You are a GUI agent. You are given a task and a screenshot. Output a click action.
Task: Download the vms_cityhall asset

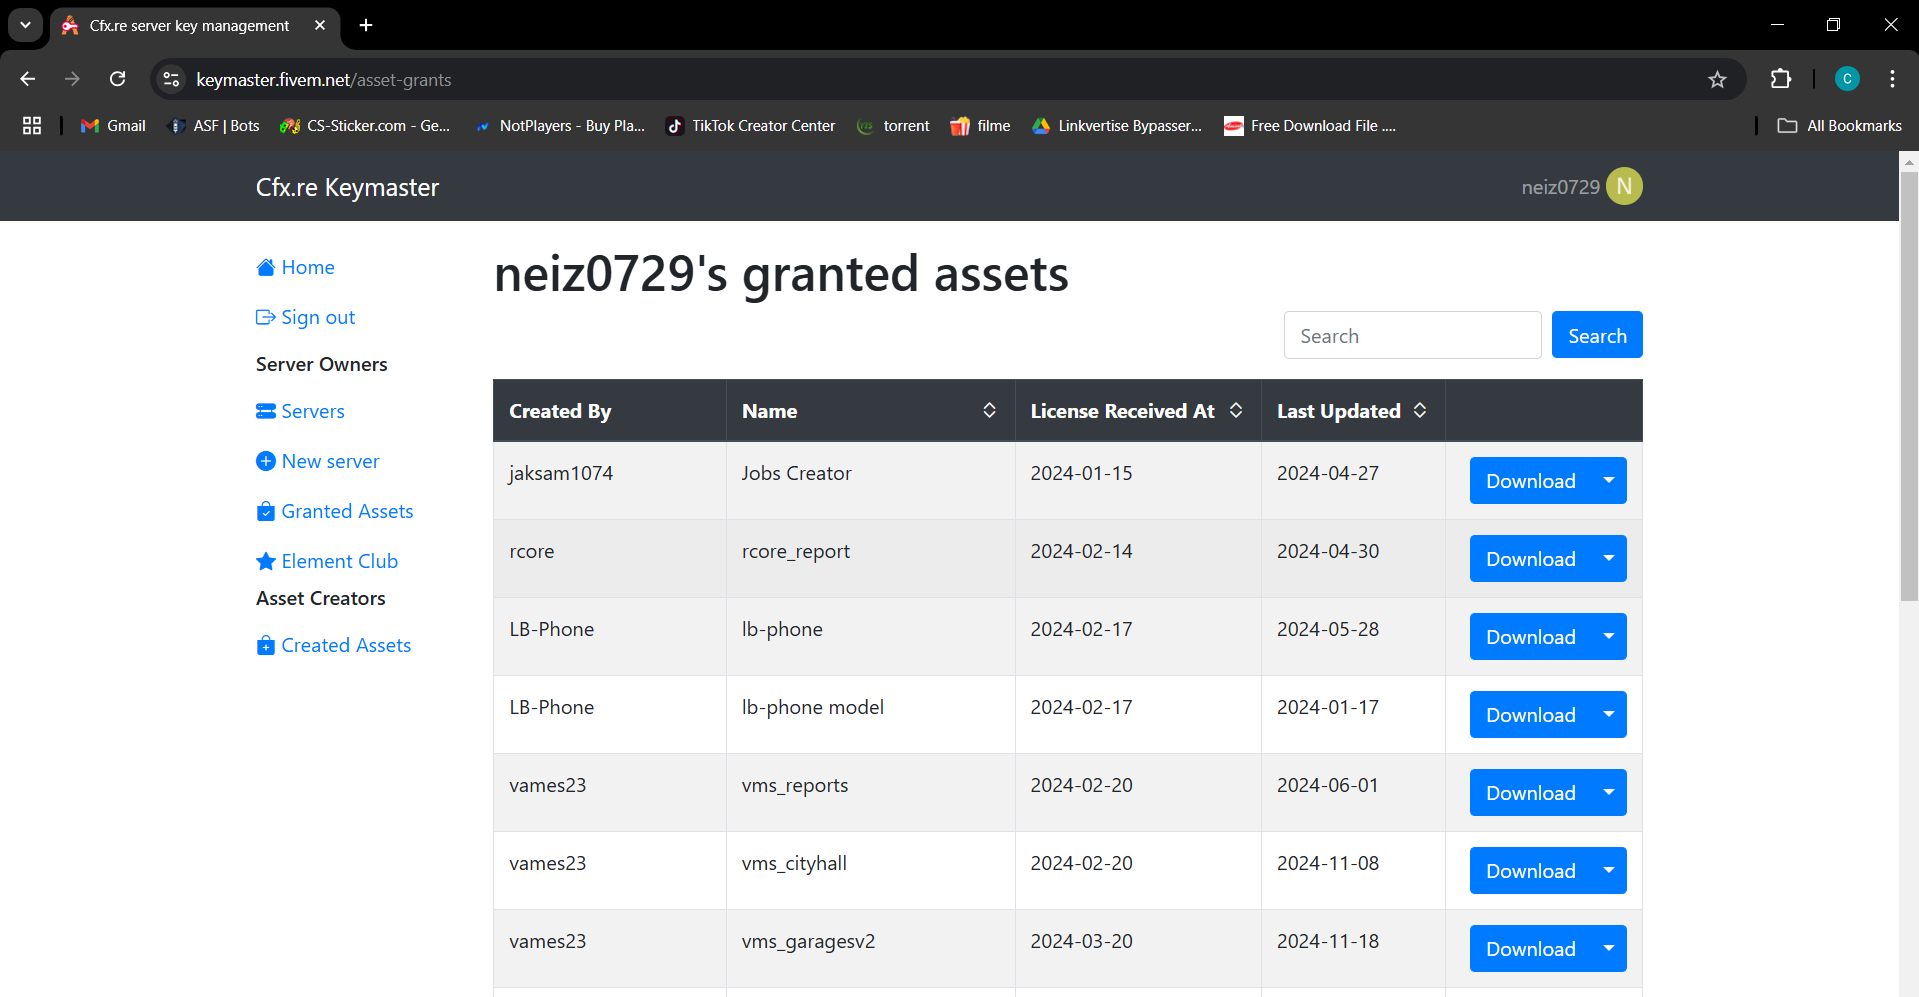pos(1531,871)
